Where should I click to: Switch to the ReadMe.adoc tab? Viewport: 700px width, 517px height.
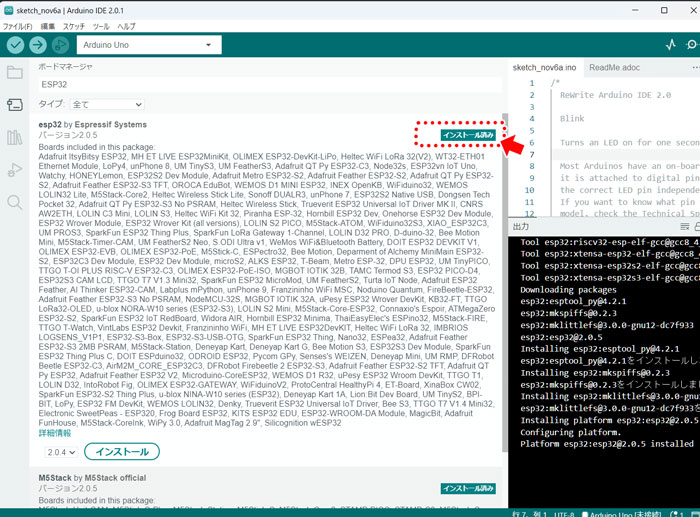[x=614, y=67]
